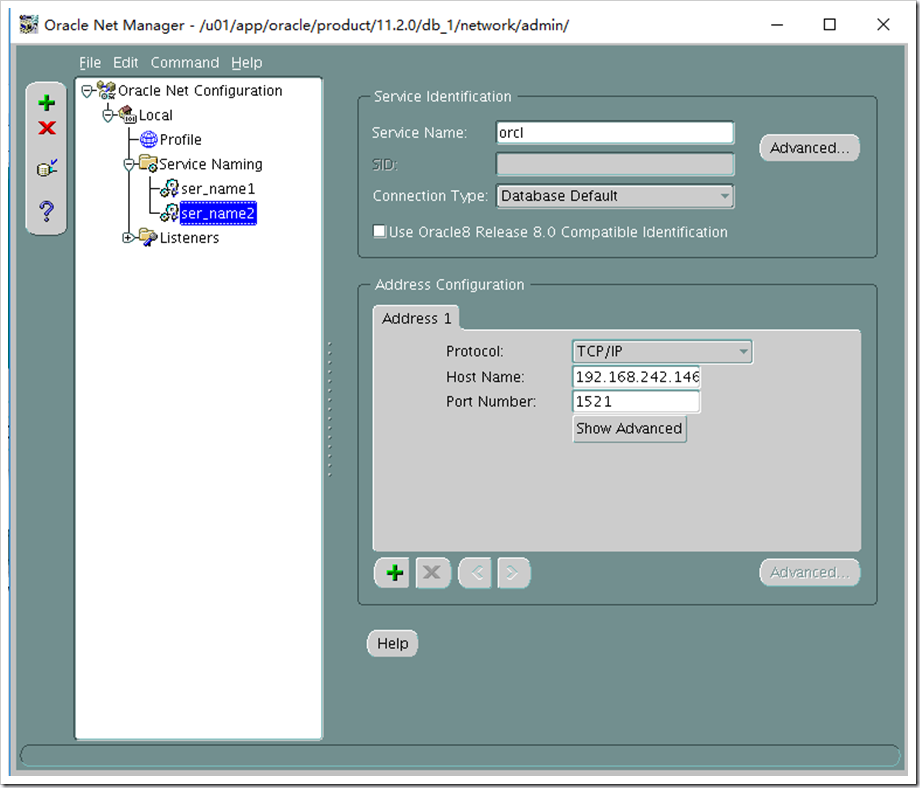Image resolution: width=920 pixels, height=788 pixels.
Task: Select ser_name2 in the tree
Action: (218, 213)
